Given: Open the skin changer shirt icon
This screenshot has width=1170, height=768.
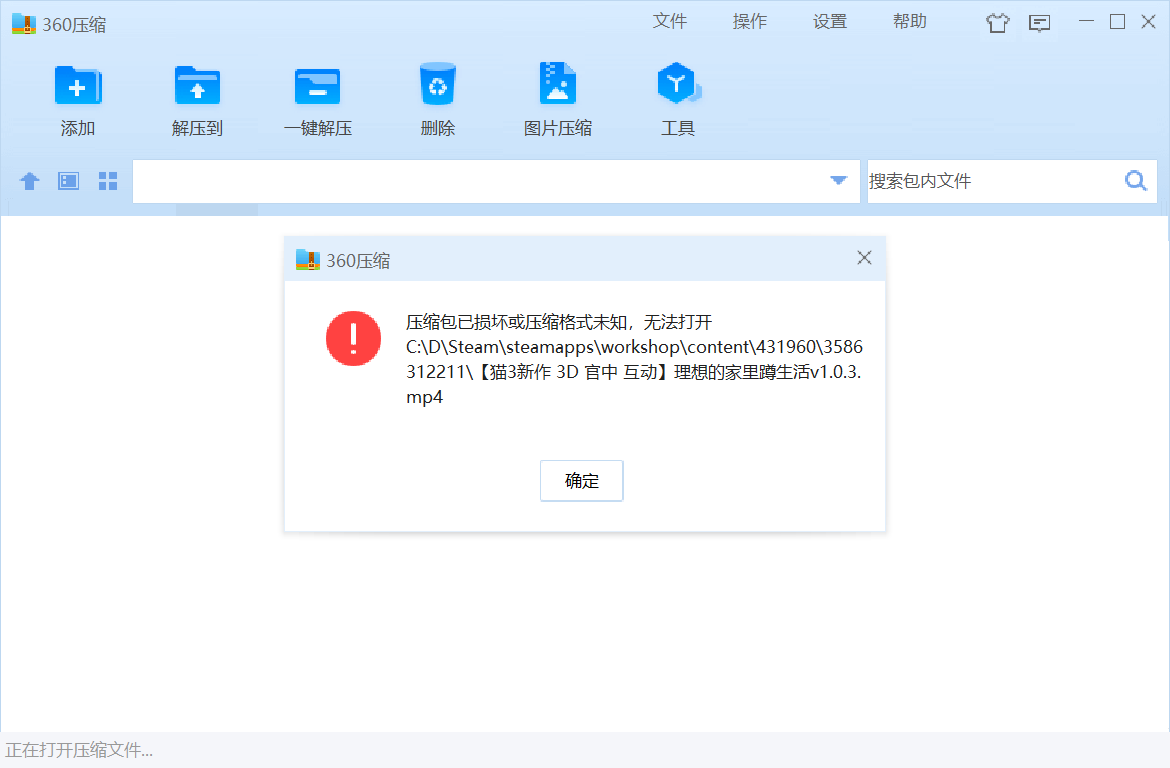Looking at the screenshot, I should (997, 23).
